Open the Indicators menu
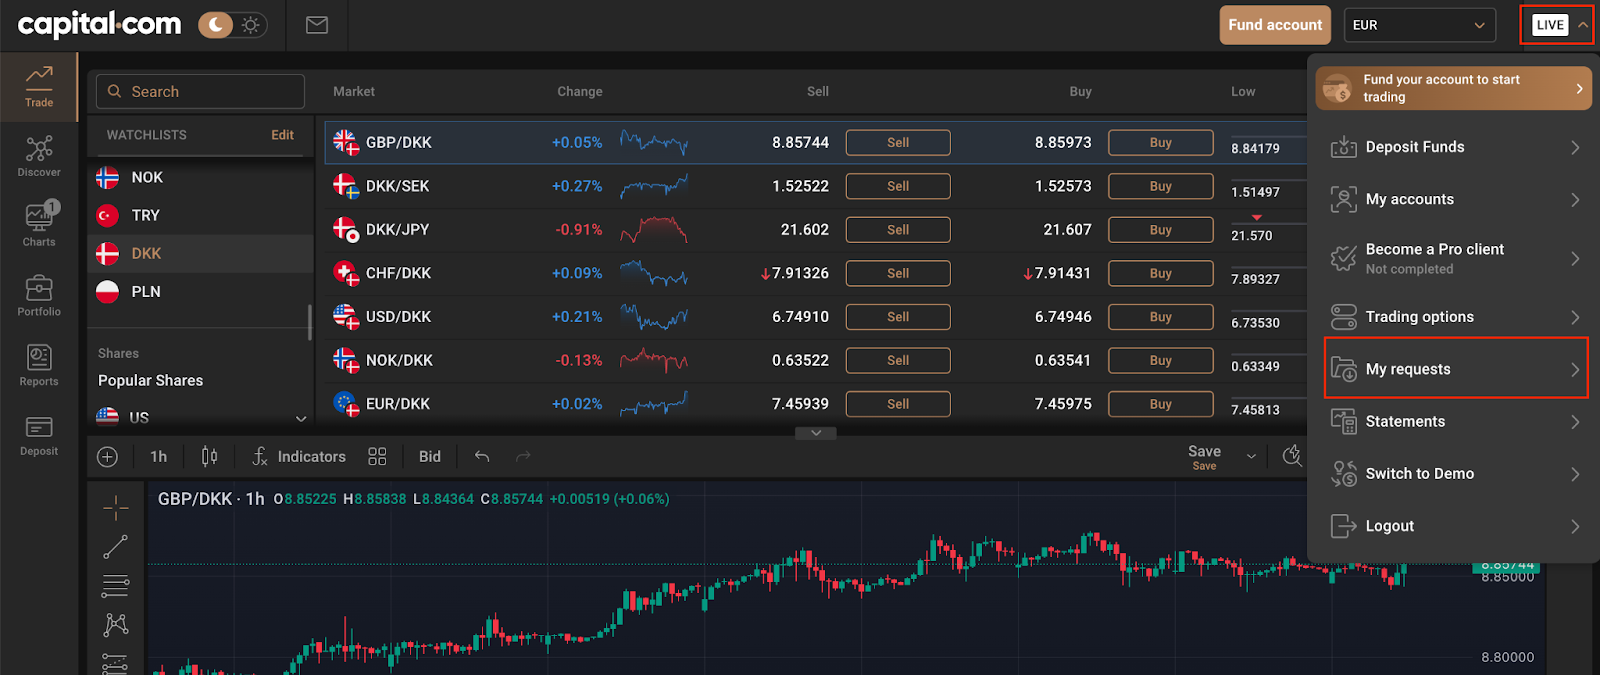1600x675 pixels. (x=298, y=457)
